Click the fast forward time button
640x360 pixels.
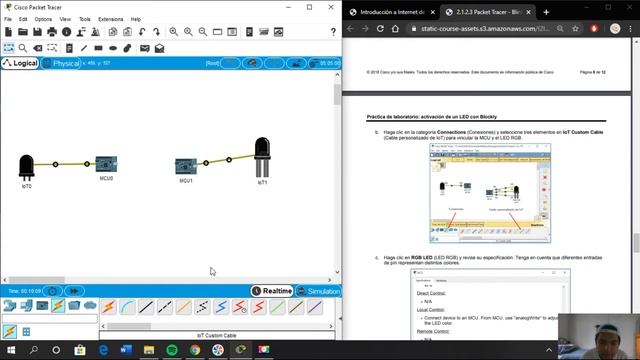[74, 291]
